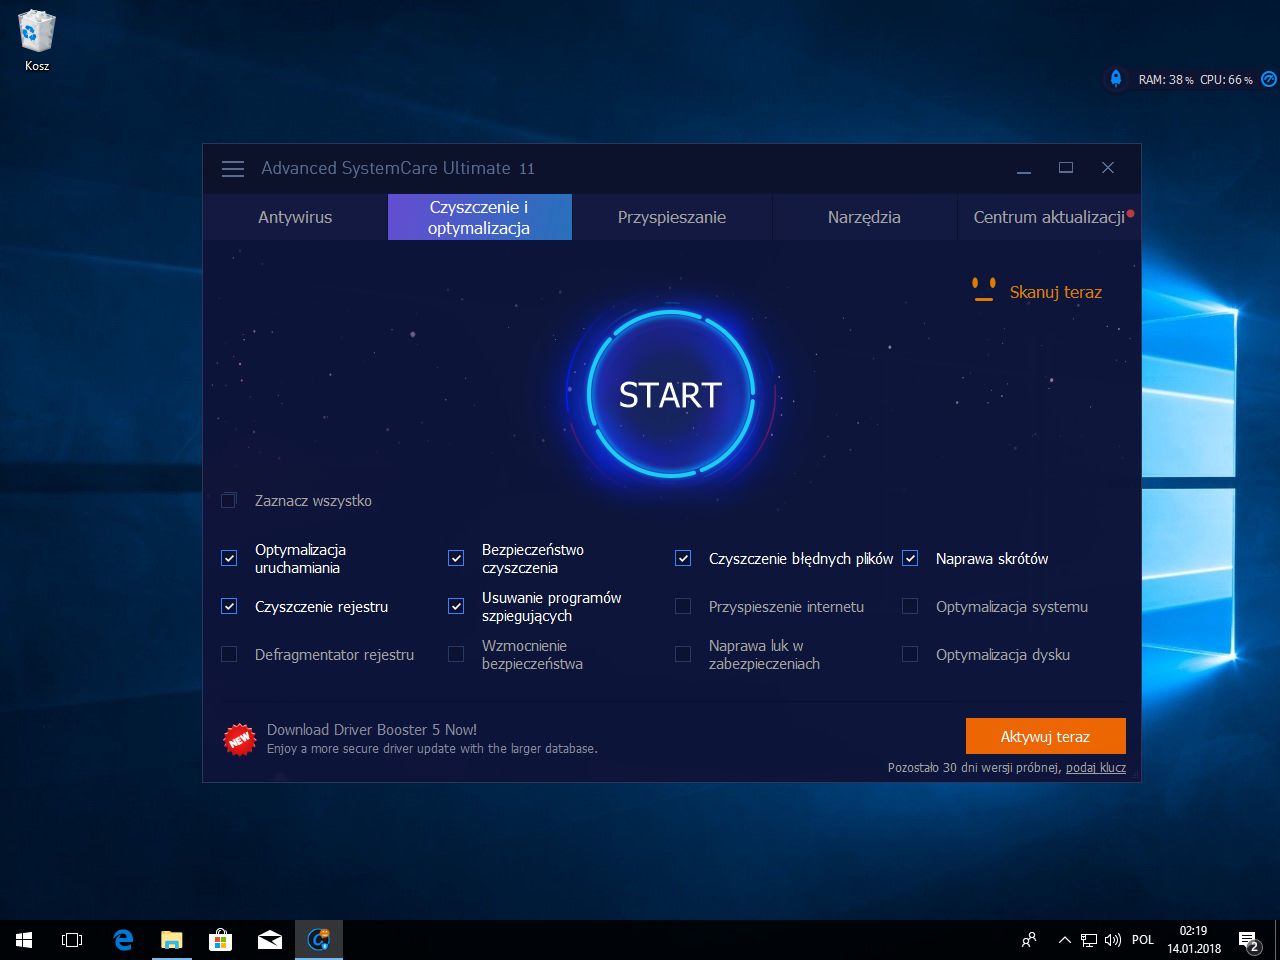Click the RAM: 38% readout

pyautogui.click(x=1166, y=80)
